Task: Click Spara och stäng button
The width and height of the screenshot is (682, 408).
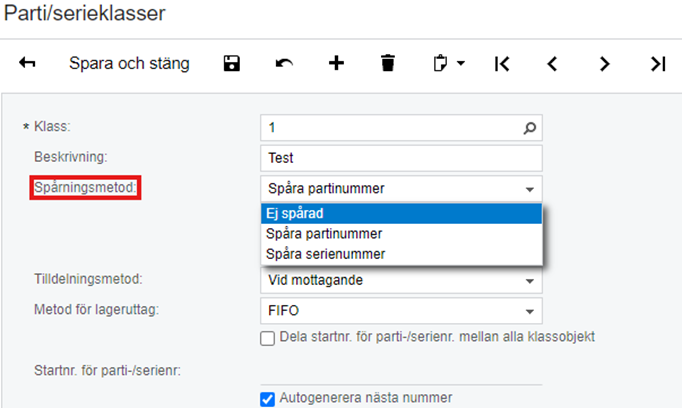Action: click(129, 64)
